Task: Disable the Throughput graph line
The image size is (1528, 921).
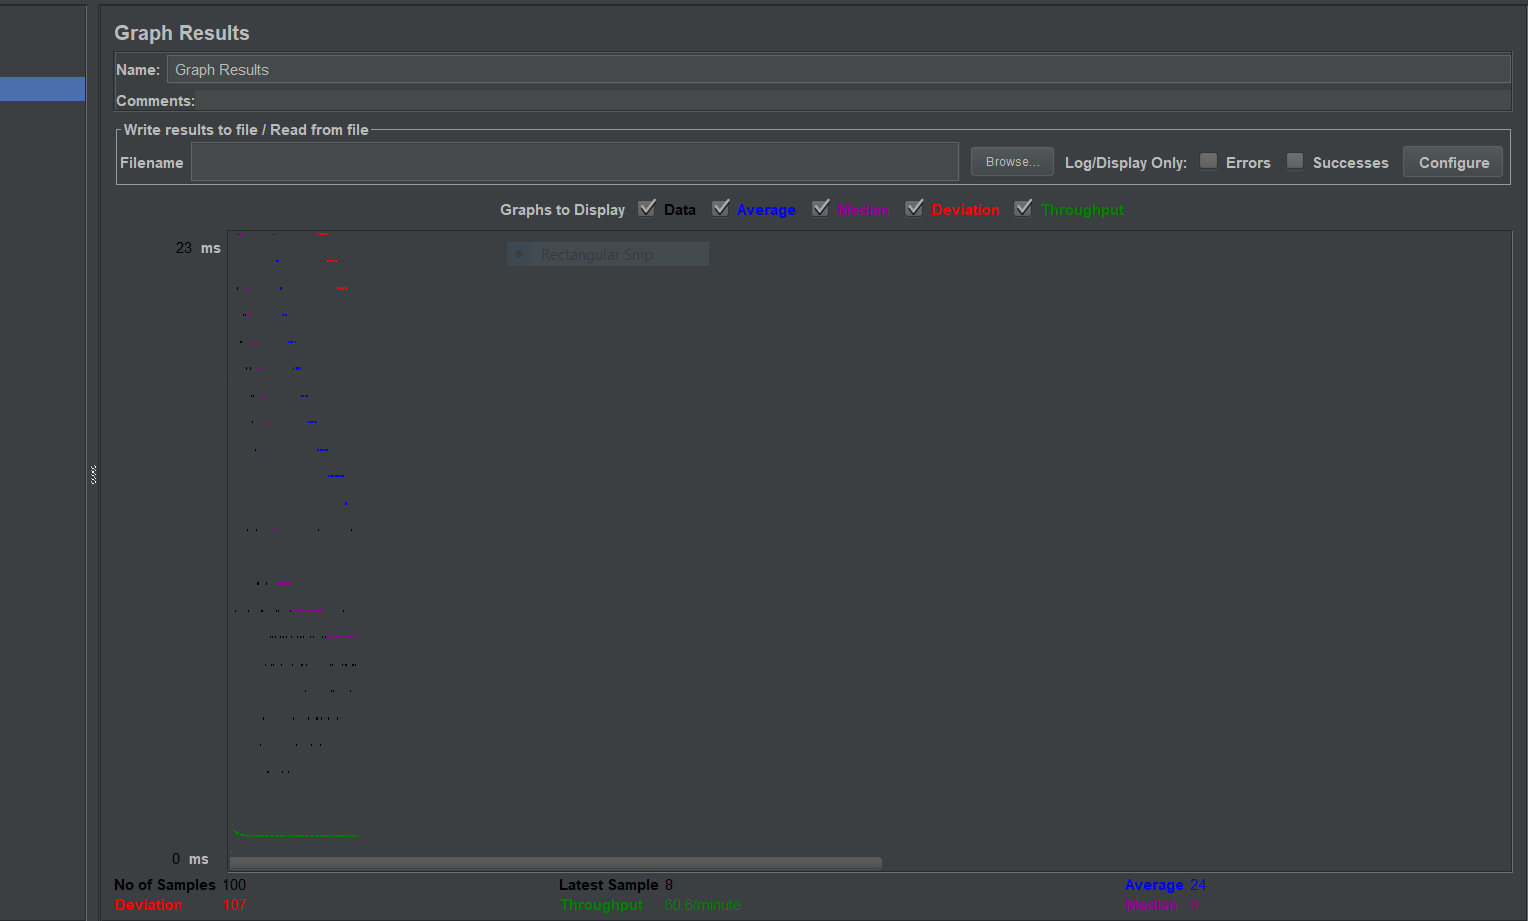Action: 1023,208
